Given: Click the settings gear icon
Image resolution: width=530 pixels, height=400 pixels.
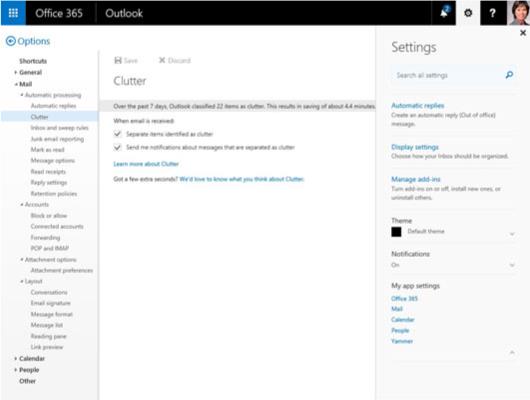Looking at the screenshot, I should click(x=468, y=13).
